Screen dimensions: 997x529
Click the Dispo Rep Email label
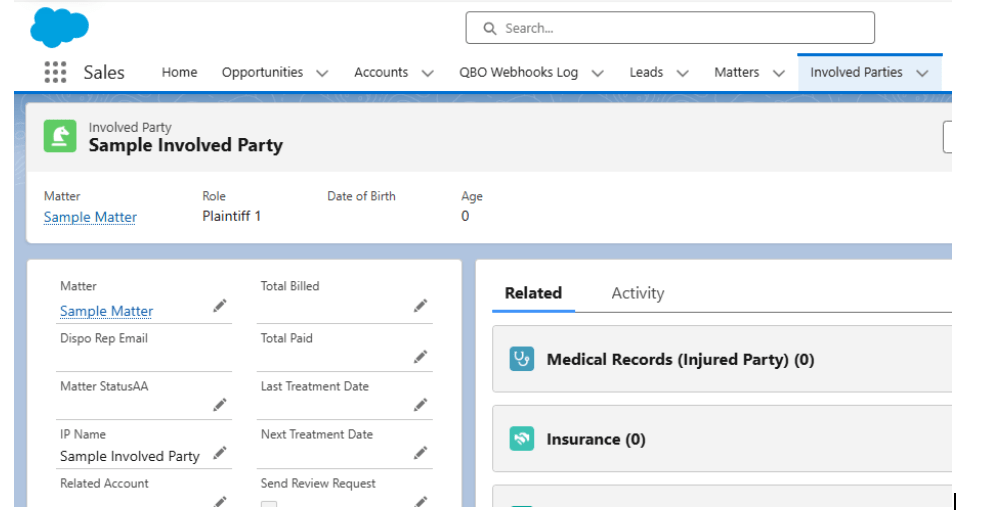click(104, 338)
